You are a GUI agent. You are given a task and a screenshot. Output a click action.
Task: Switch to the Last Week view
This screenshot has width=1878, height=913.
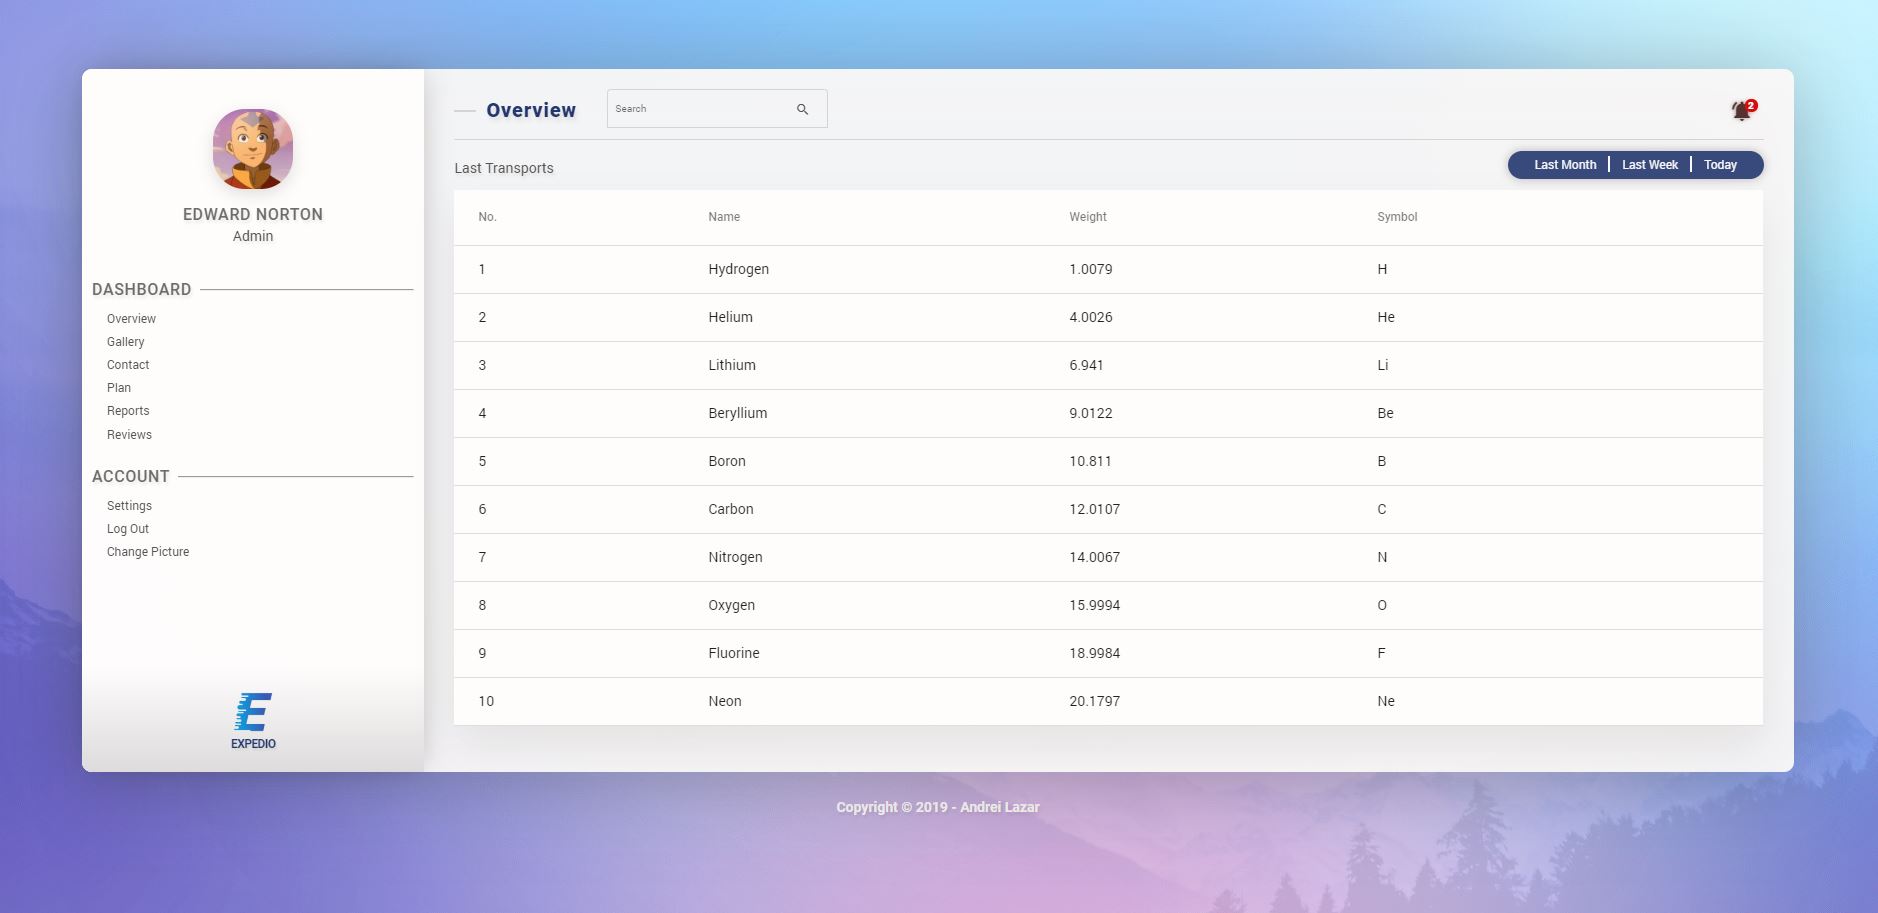pos(1649,164)
